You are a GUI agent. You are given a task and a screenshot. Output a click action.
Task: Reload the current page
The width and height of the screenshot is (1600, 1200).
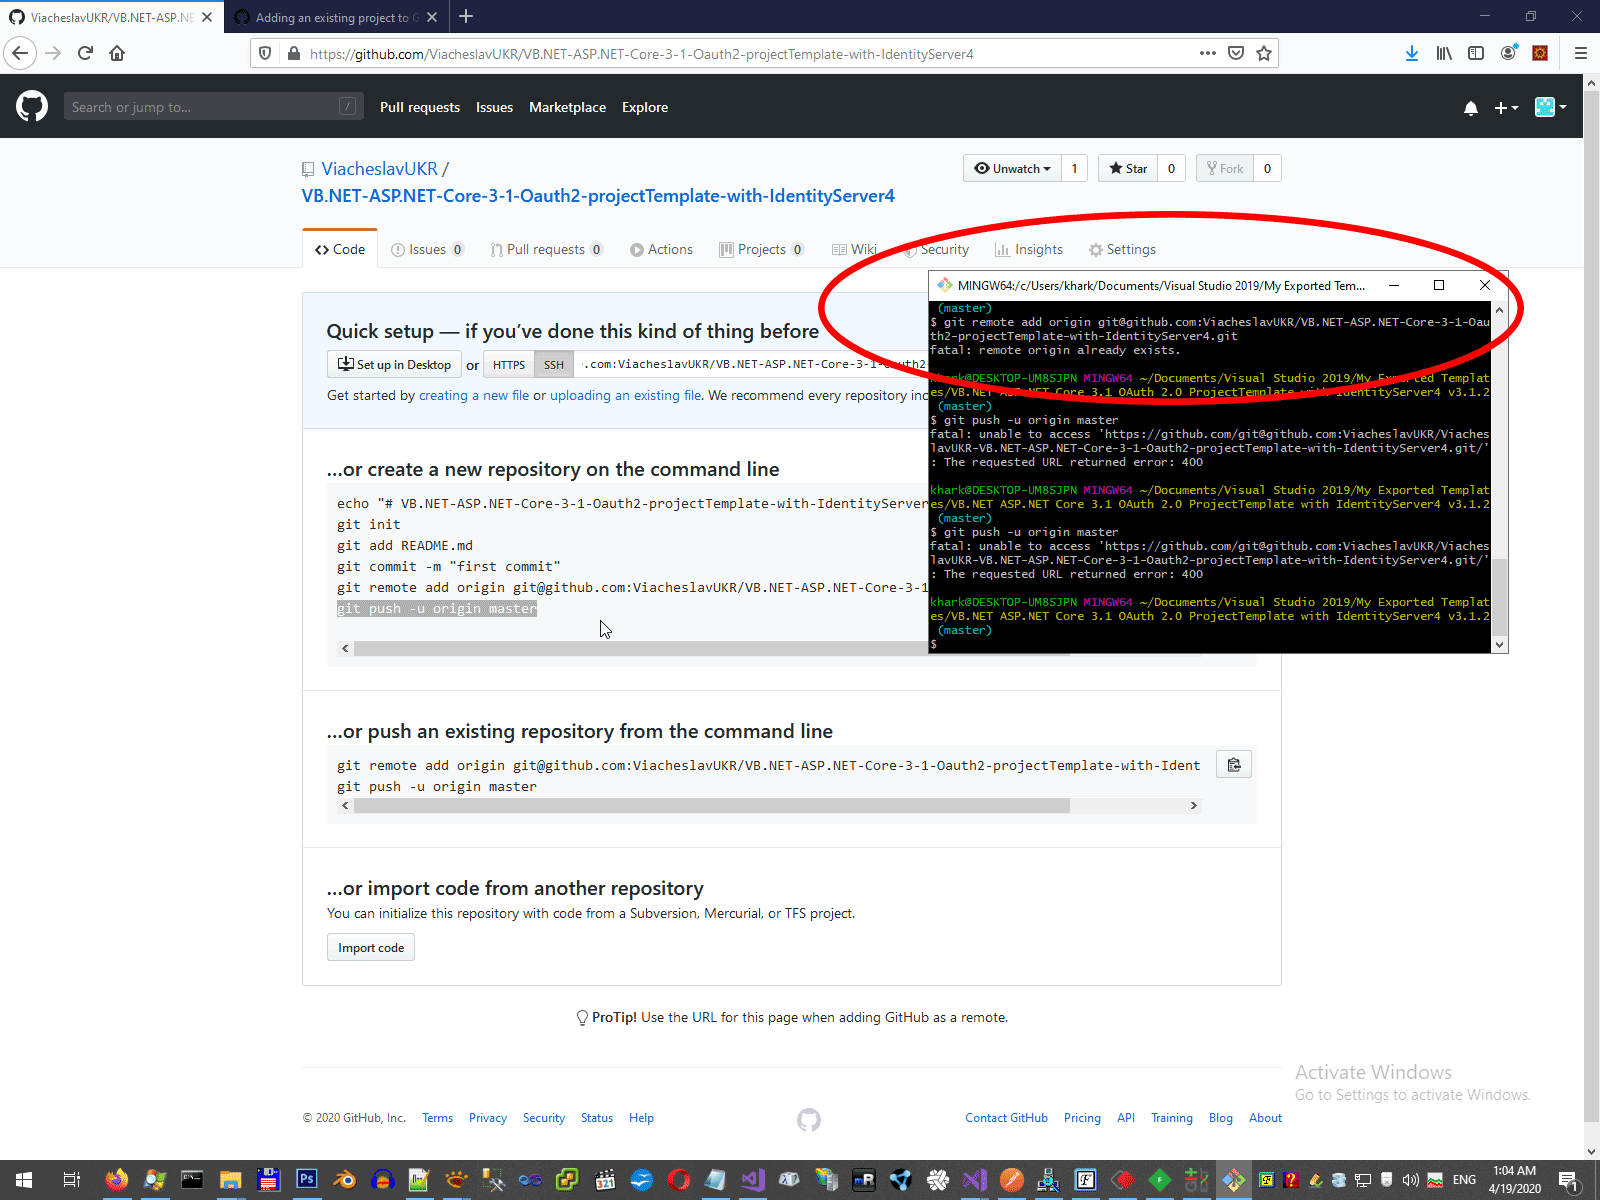[x=85, y=53]
